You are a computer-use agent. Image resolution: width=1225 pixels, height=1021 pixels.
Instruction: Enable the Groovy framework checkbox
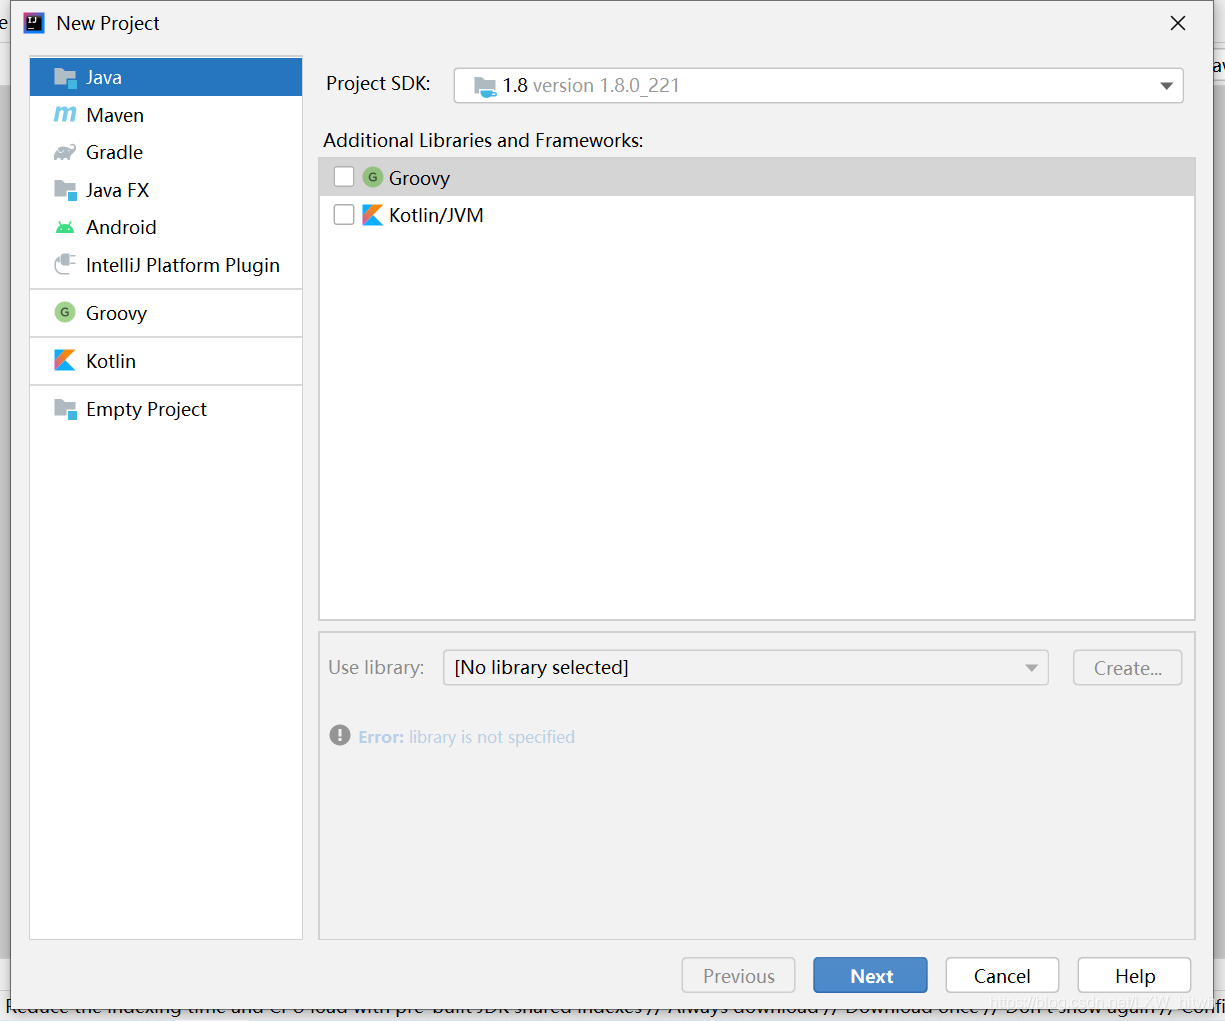coord(344,177)
